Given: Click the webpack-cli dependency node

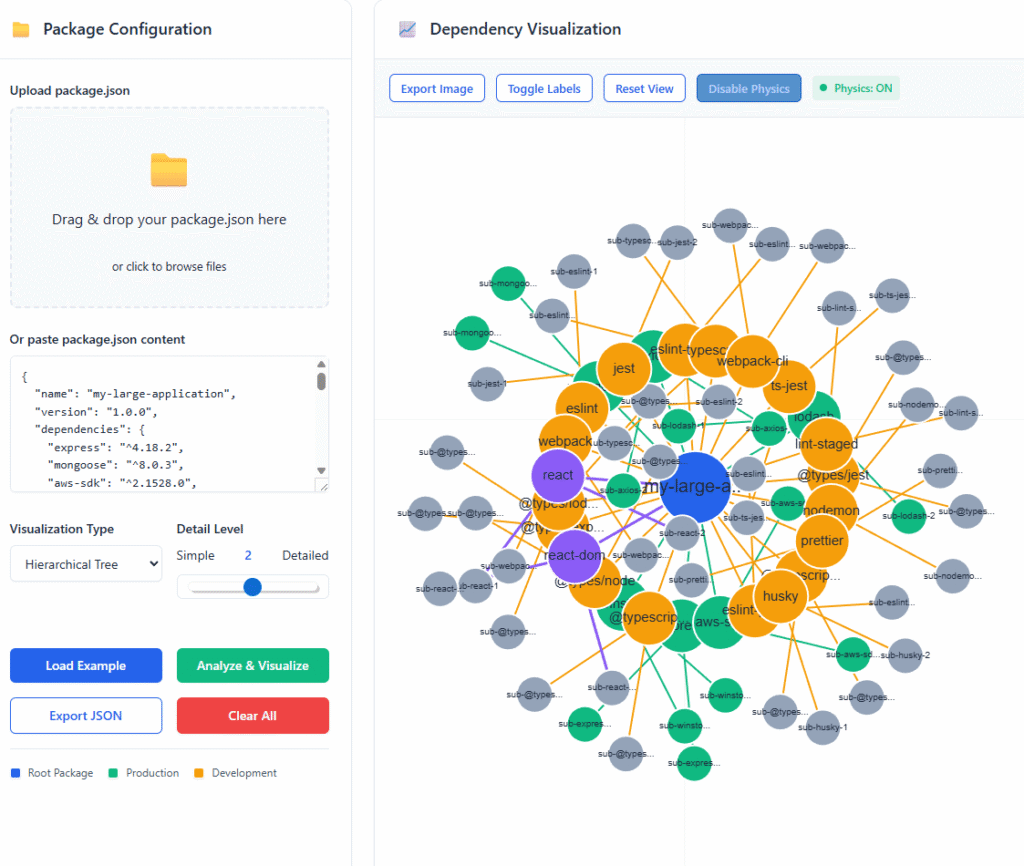Looking at the screenshot, I should (752, 361).
